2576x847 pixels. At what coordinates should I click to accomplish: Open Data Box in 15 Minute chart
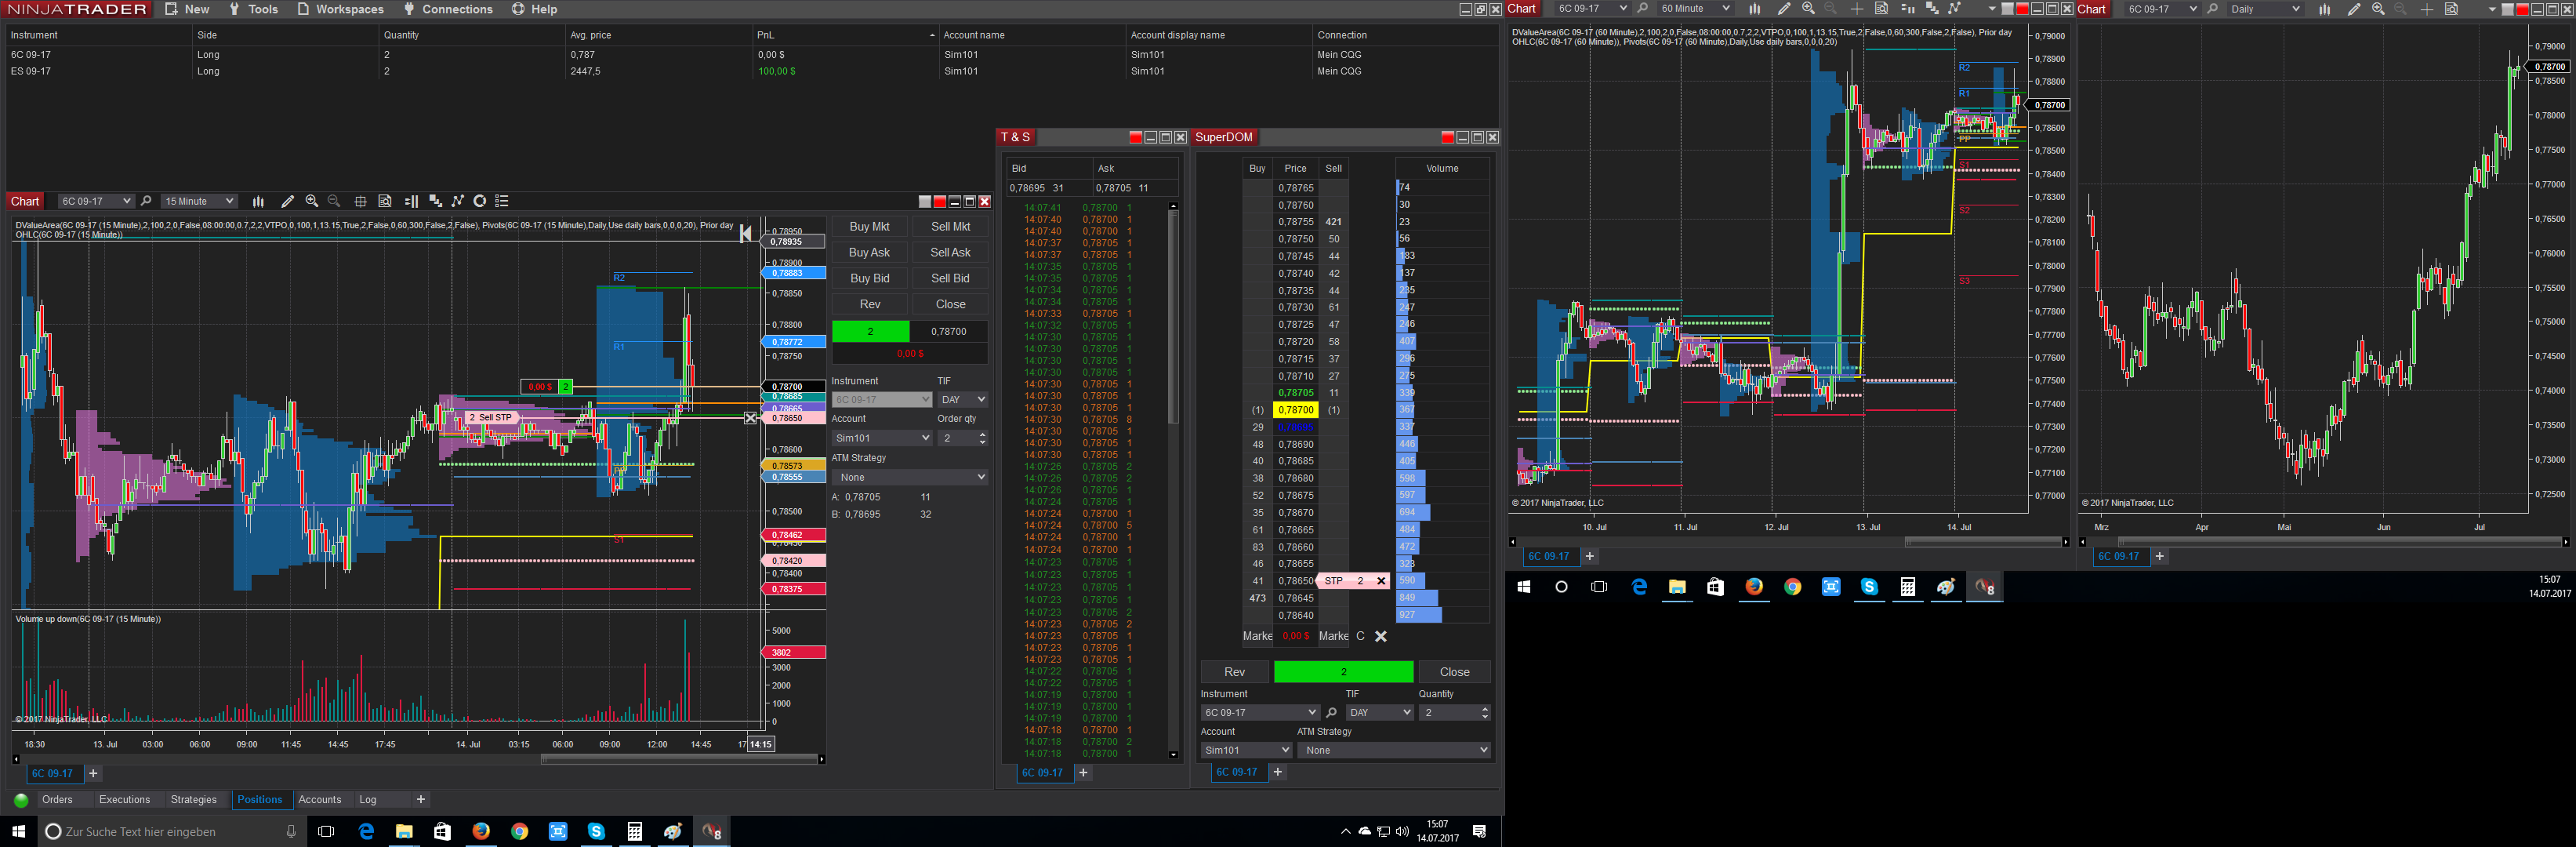[x=385, y=201]
